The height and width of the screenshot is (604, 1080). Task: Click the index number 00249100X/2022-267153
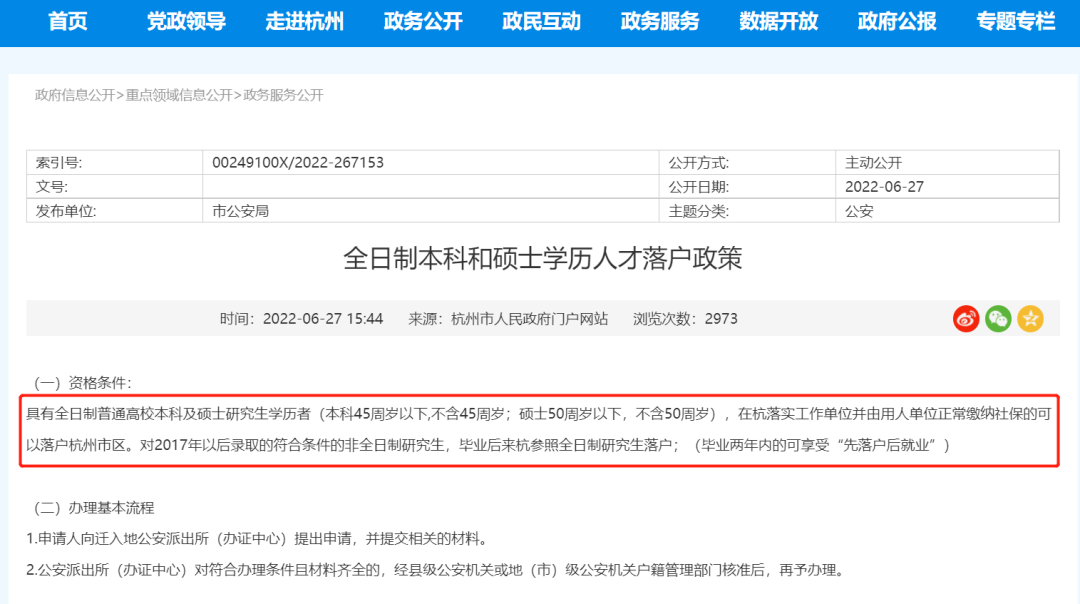pyautogui.click(x=298, y=162)
